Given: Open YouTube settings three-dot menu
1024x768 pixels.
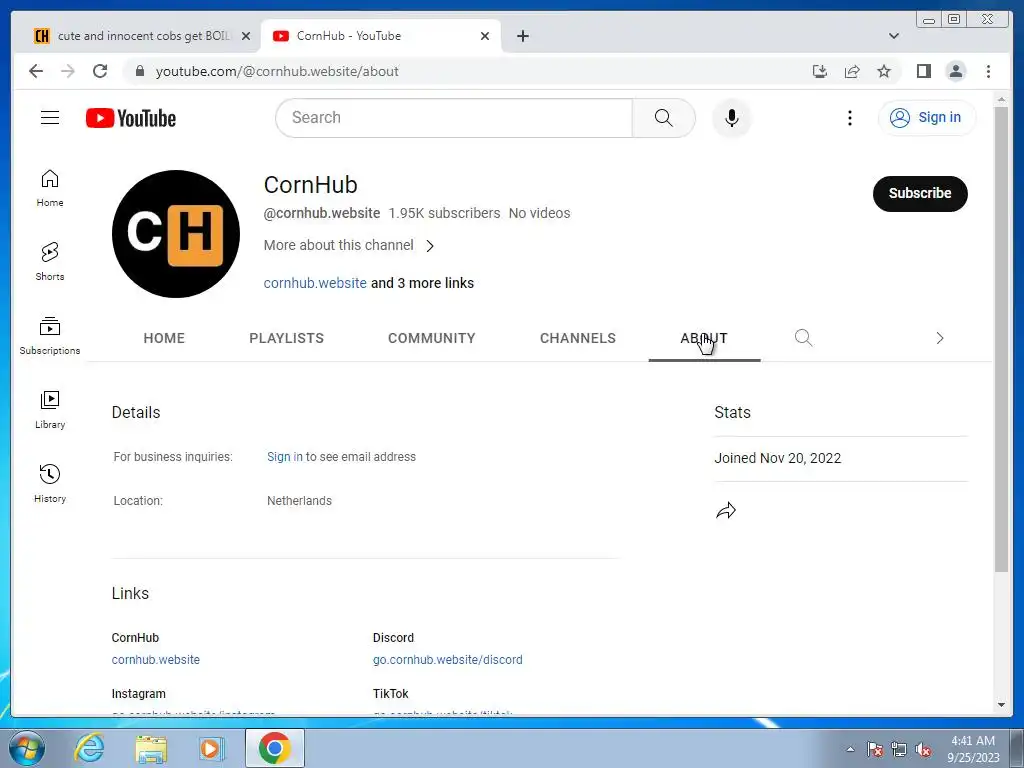Looking at the screenshot, I should (x=849, y=118).
